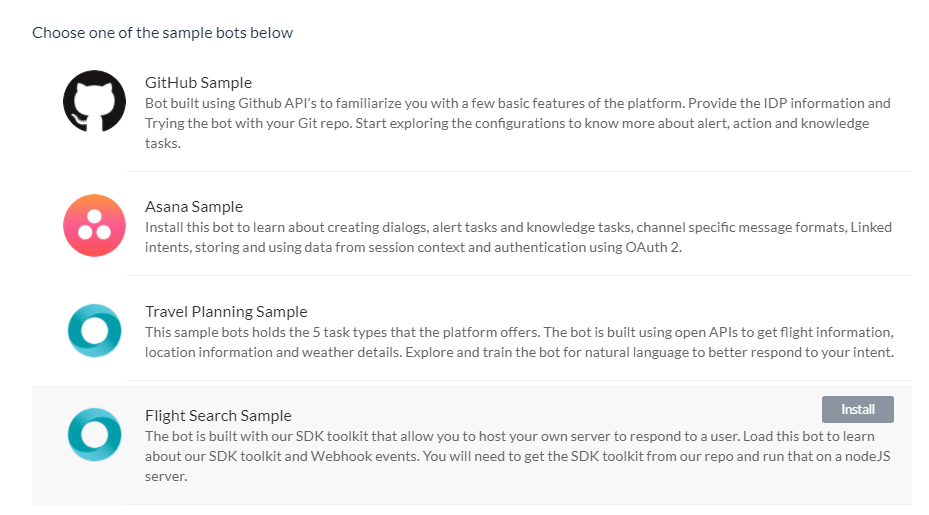This screenshot has height=515, width=929.
Task: Click the Flight Search description about SDK toolkit
Action: (x=518, y=456)
